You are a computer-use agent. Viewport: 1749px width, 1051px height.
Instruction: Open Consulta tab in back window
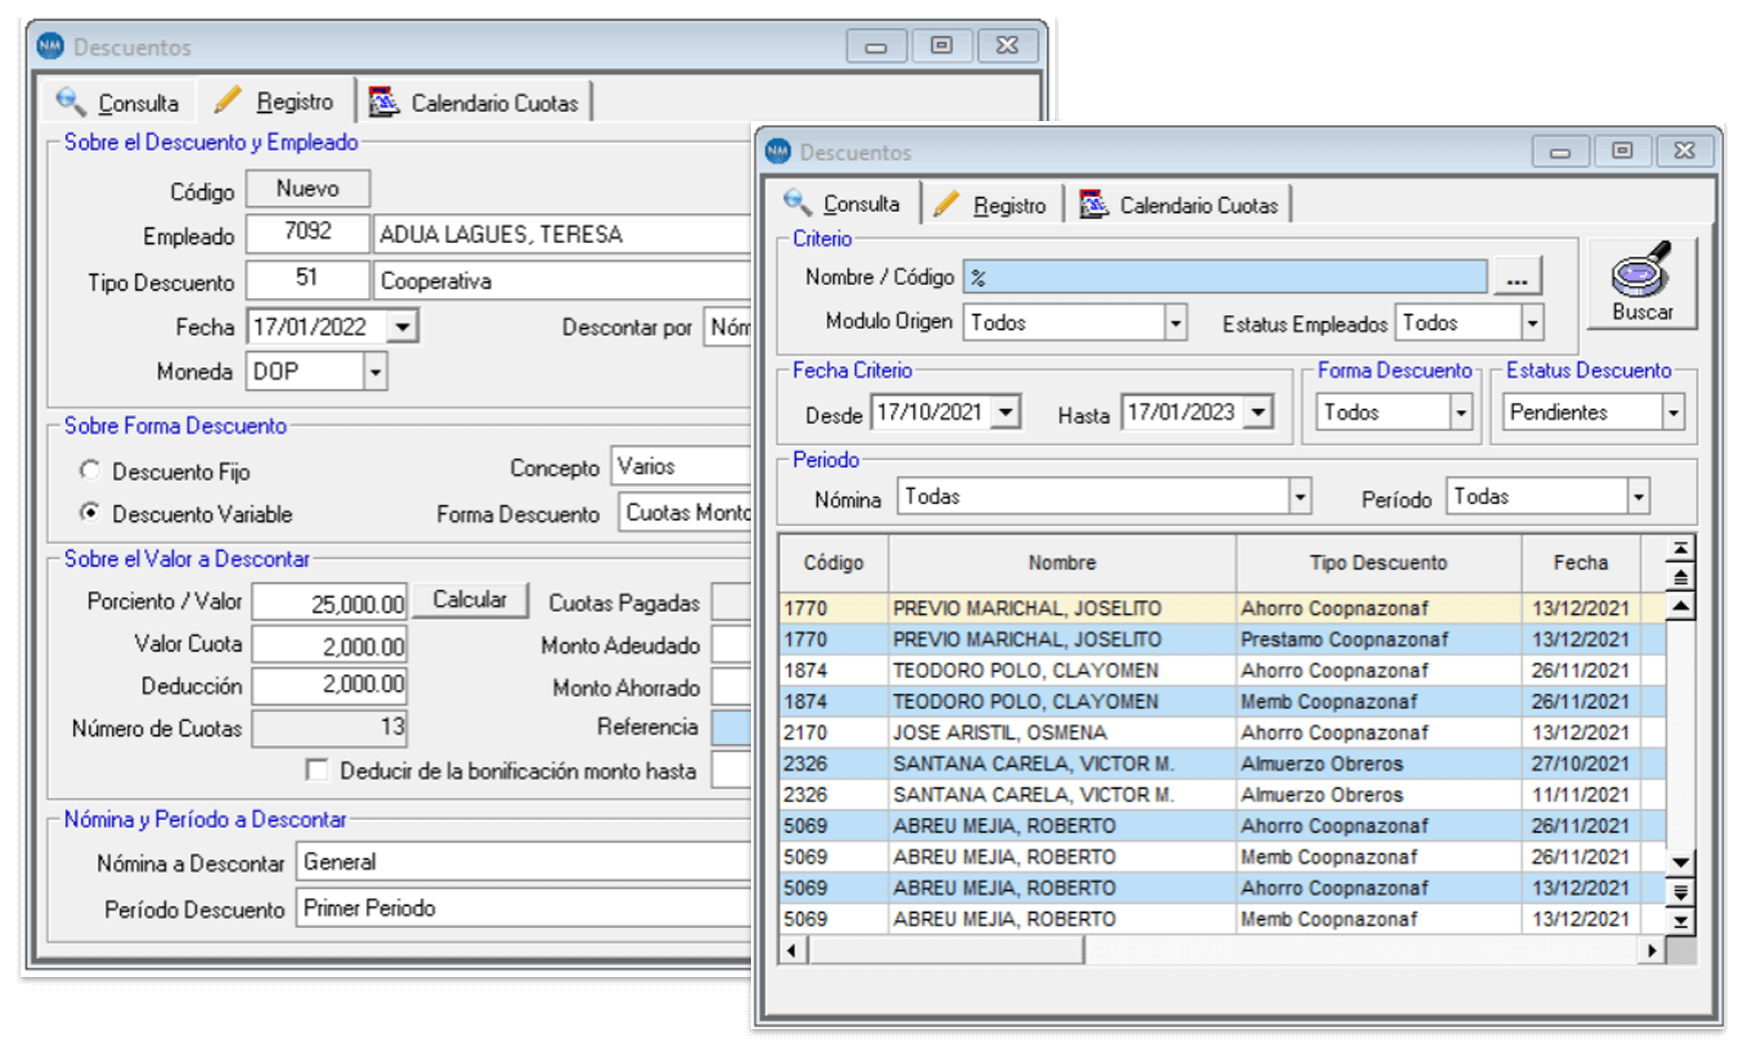click(x=118, y=102)
